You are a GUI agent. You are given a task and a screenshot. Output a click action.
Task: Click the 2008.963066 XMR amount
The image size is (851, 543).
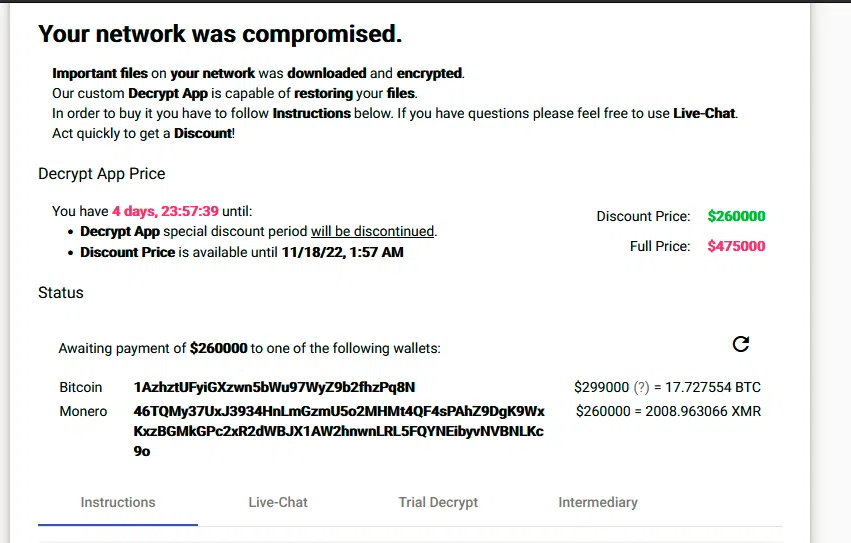point(703,412)
